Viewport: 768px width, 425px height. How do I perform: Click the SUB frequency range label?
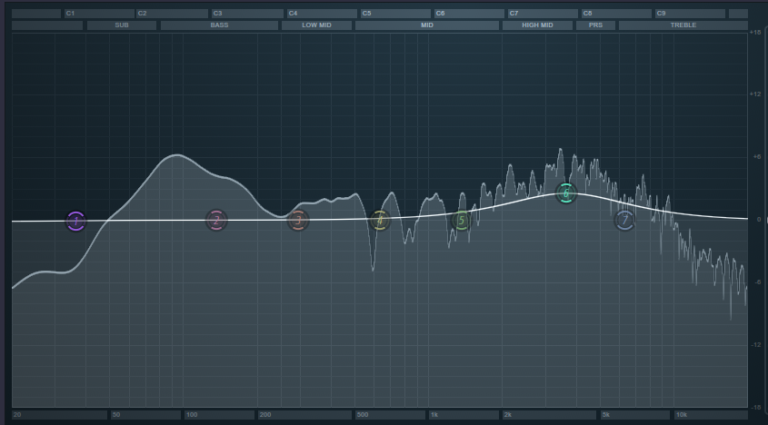tap(121, 25)
